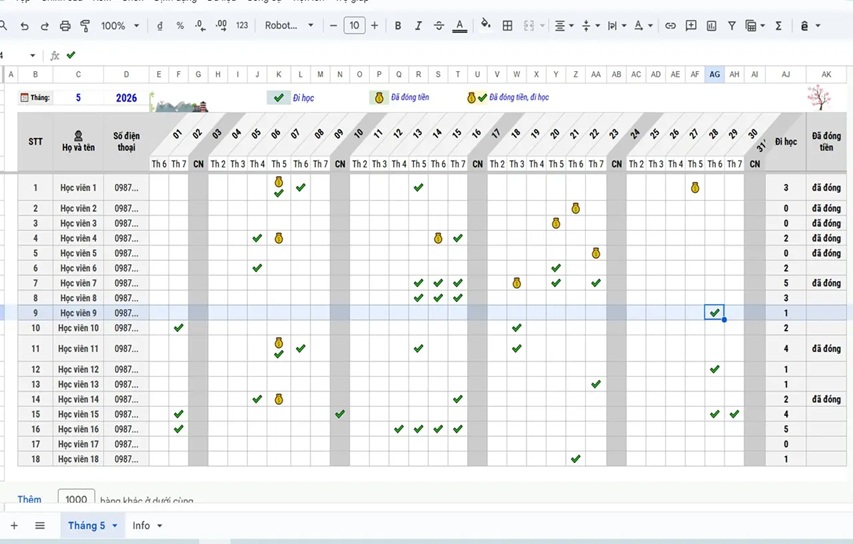
Task: Click the rows count field showing 1000
Action: [x=76, y=499]
